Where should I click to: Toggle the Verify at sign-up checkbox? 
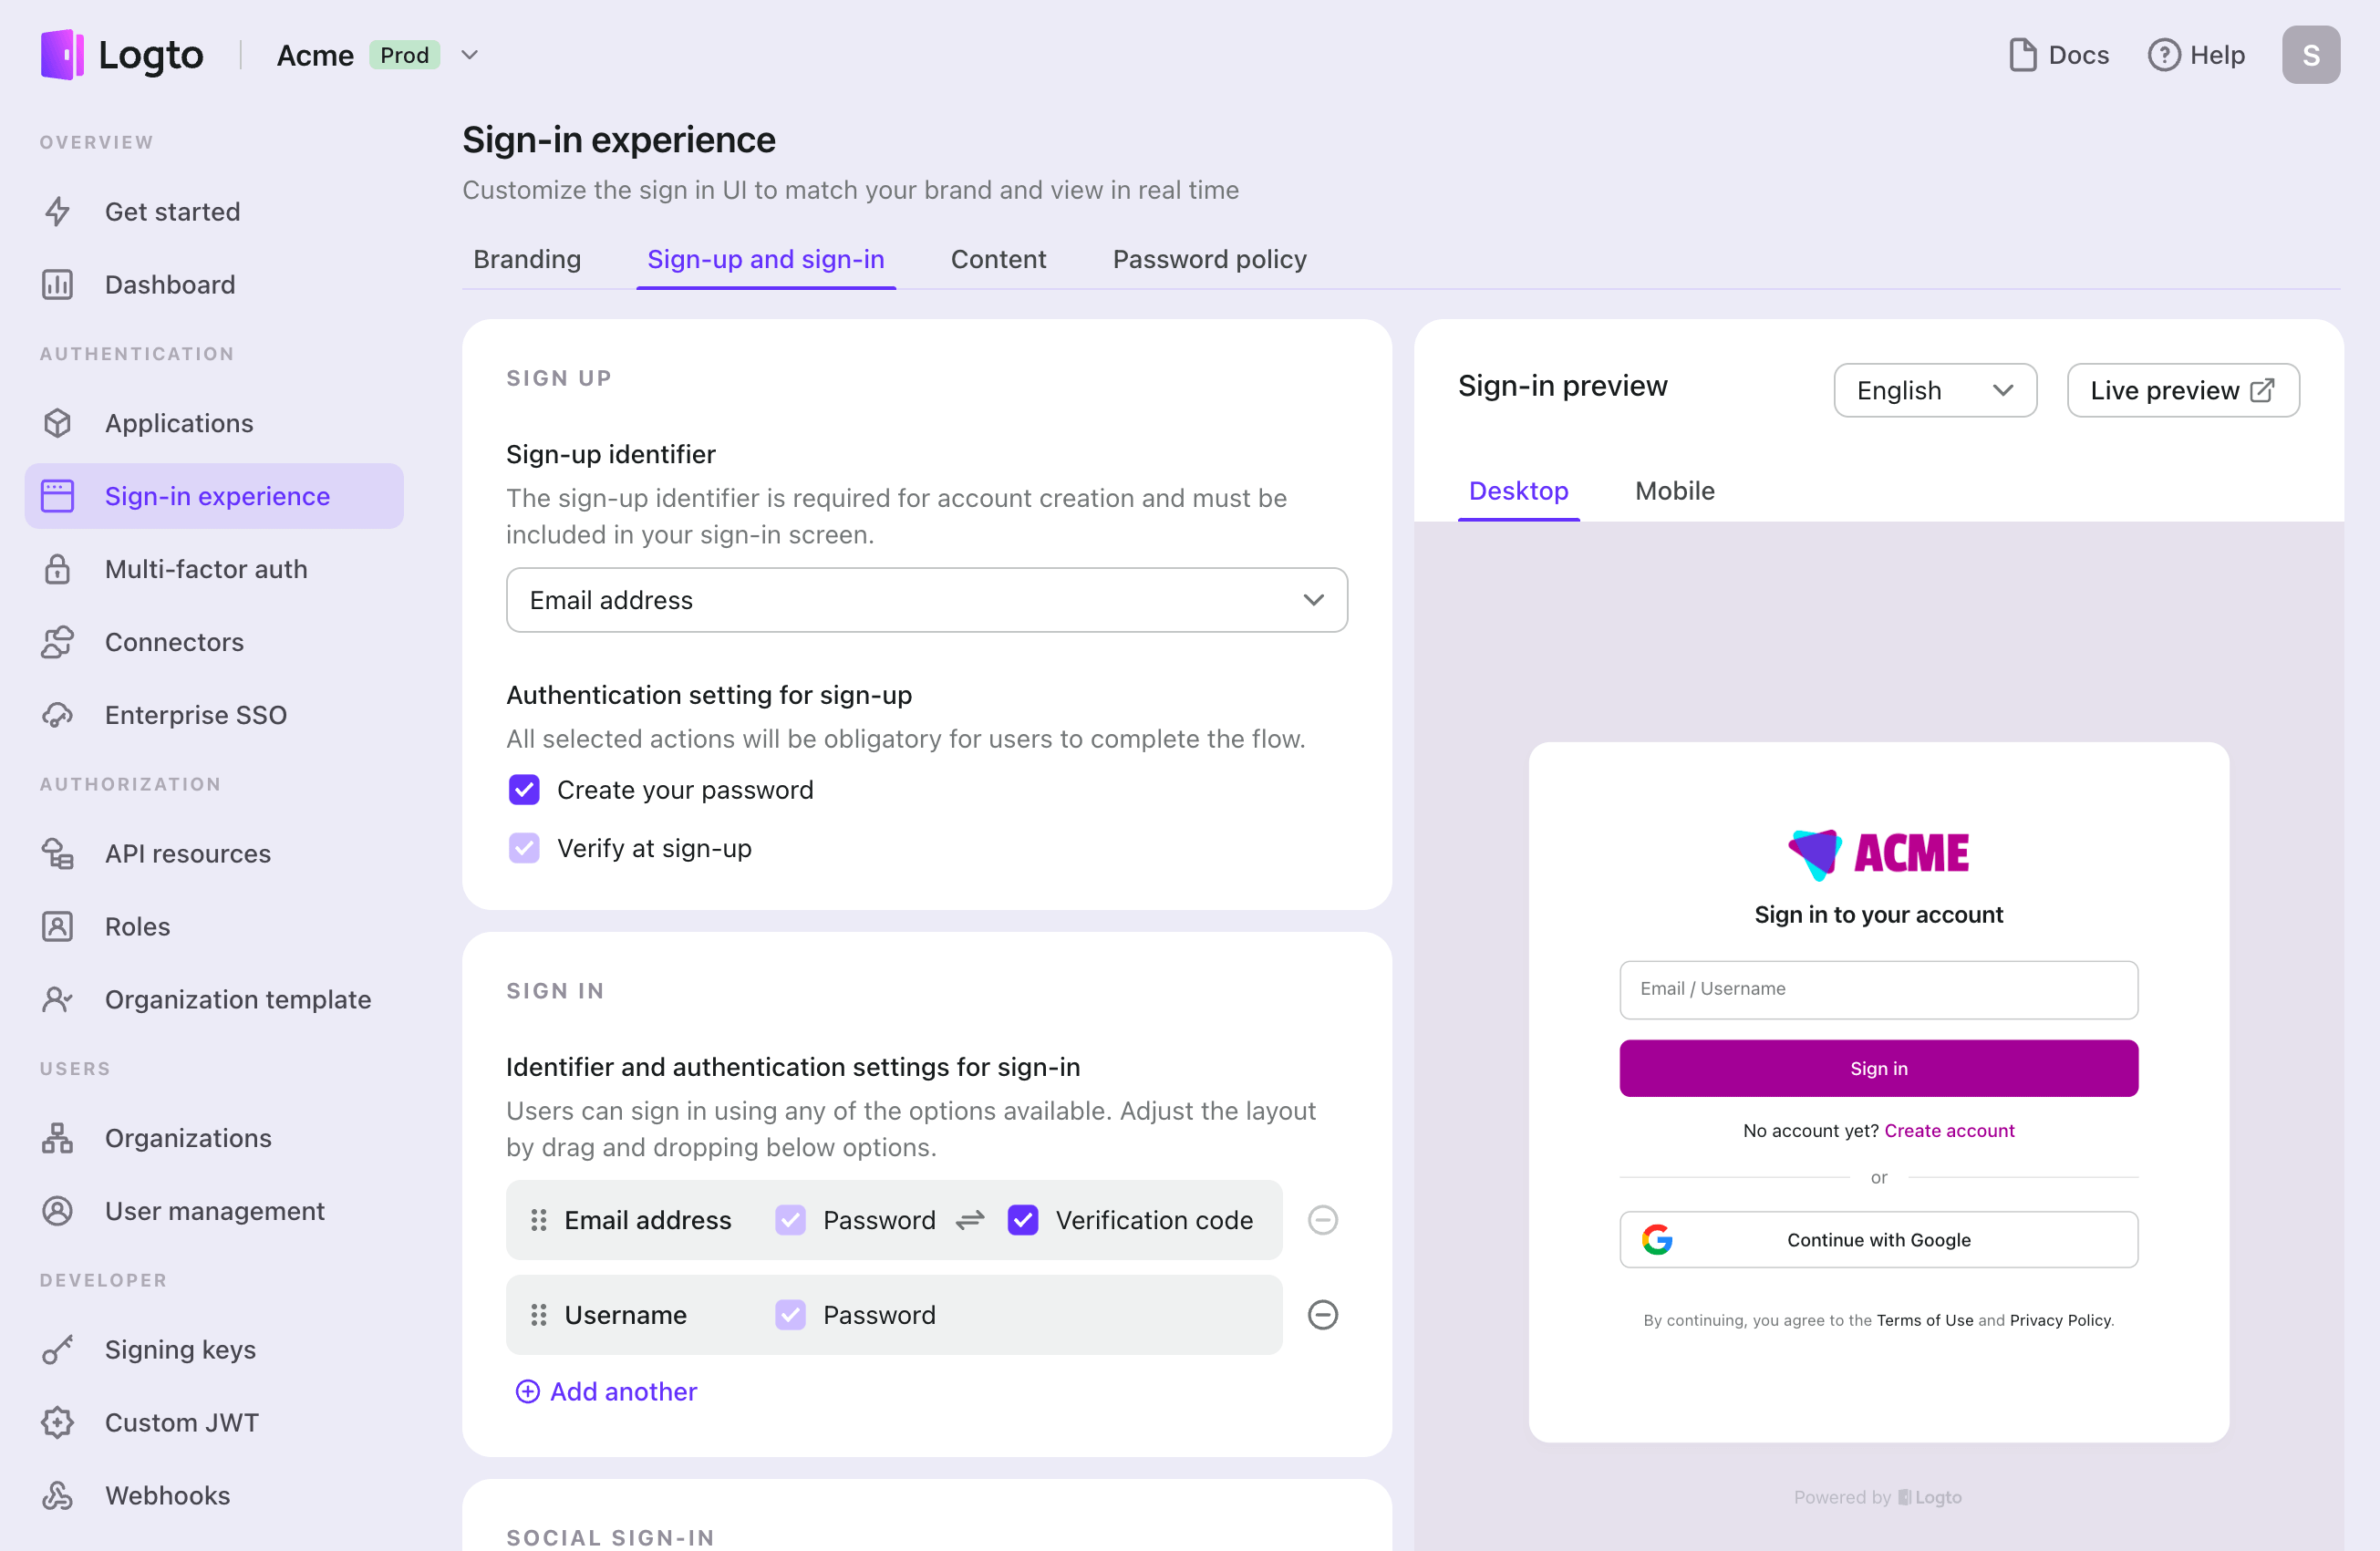[x=524, y=848]
